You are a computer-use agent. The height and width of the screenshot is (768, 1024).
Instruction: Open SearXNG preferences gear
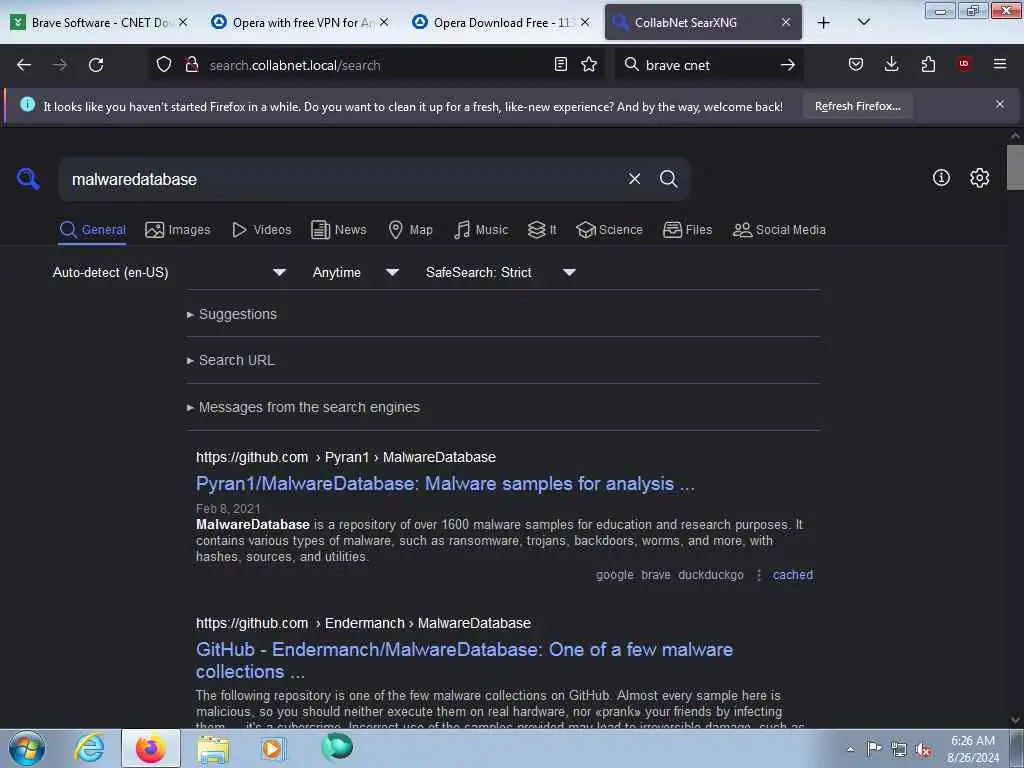979,178
